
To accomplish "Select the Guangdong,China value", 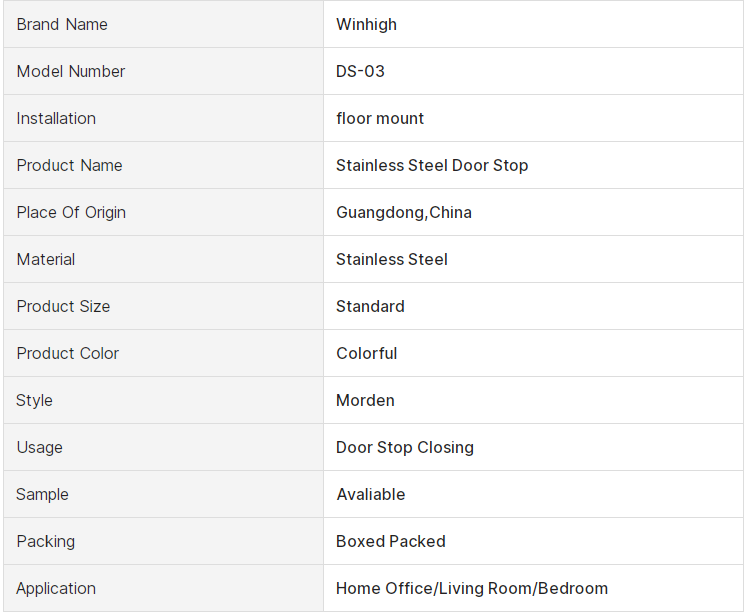I will (404, 212).
